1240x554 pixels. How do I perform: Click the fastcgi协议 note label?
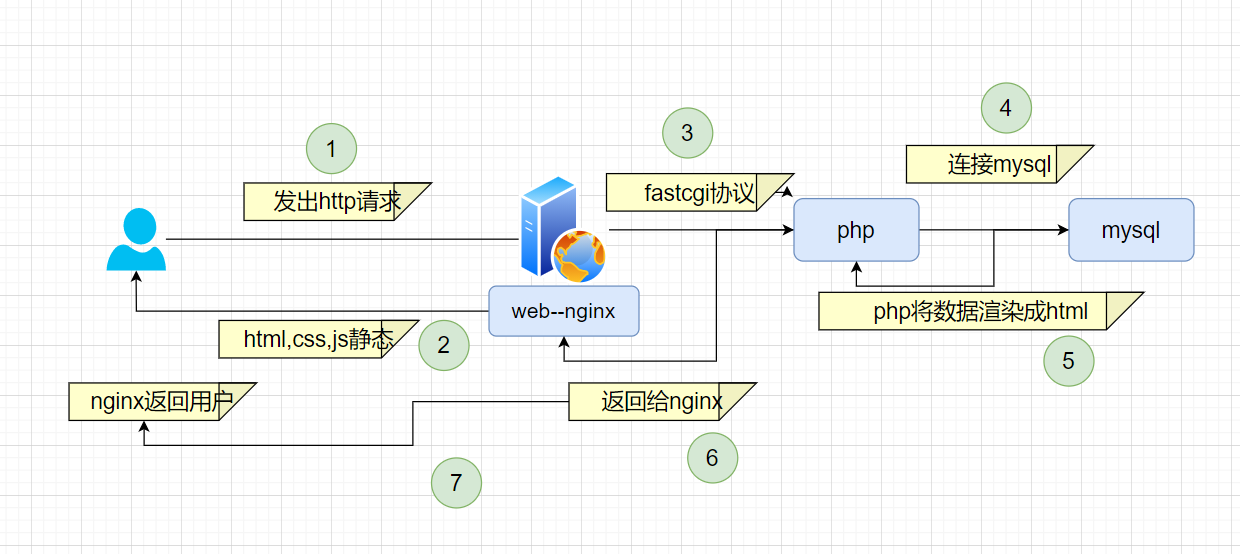(x=698, y=192)
